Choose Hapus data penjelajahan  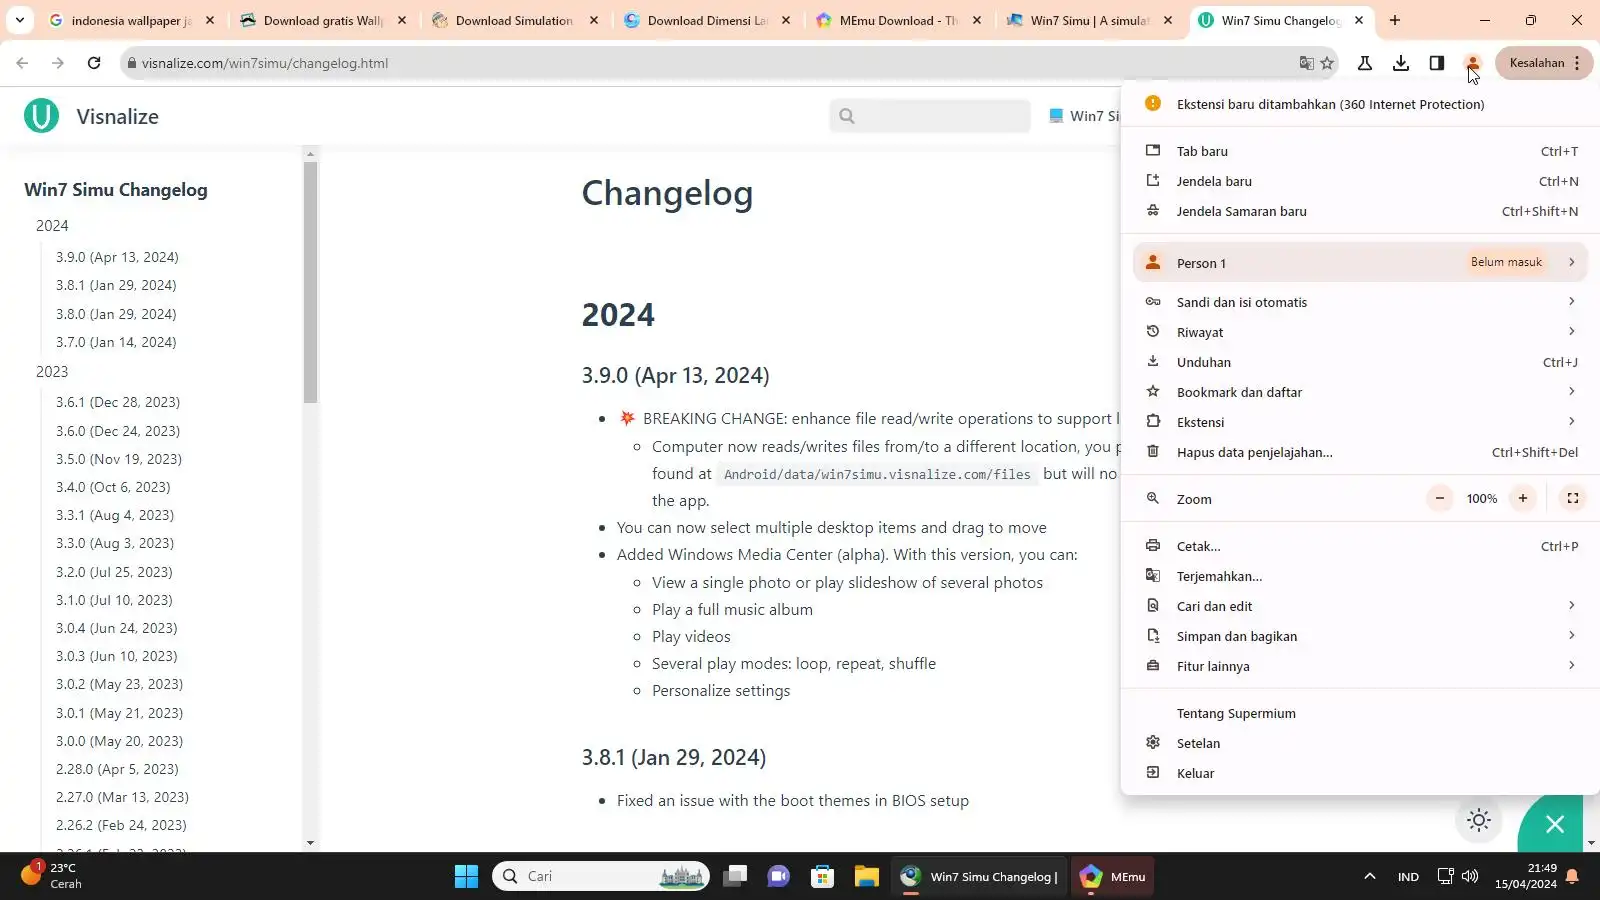tap(1360, 452)
